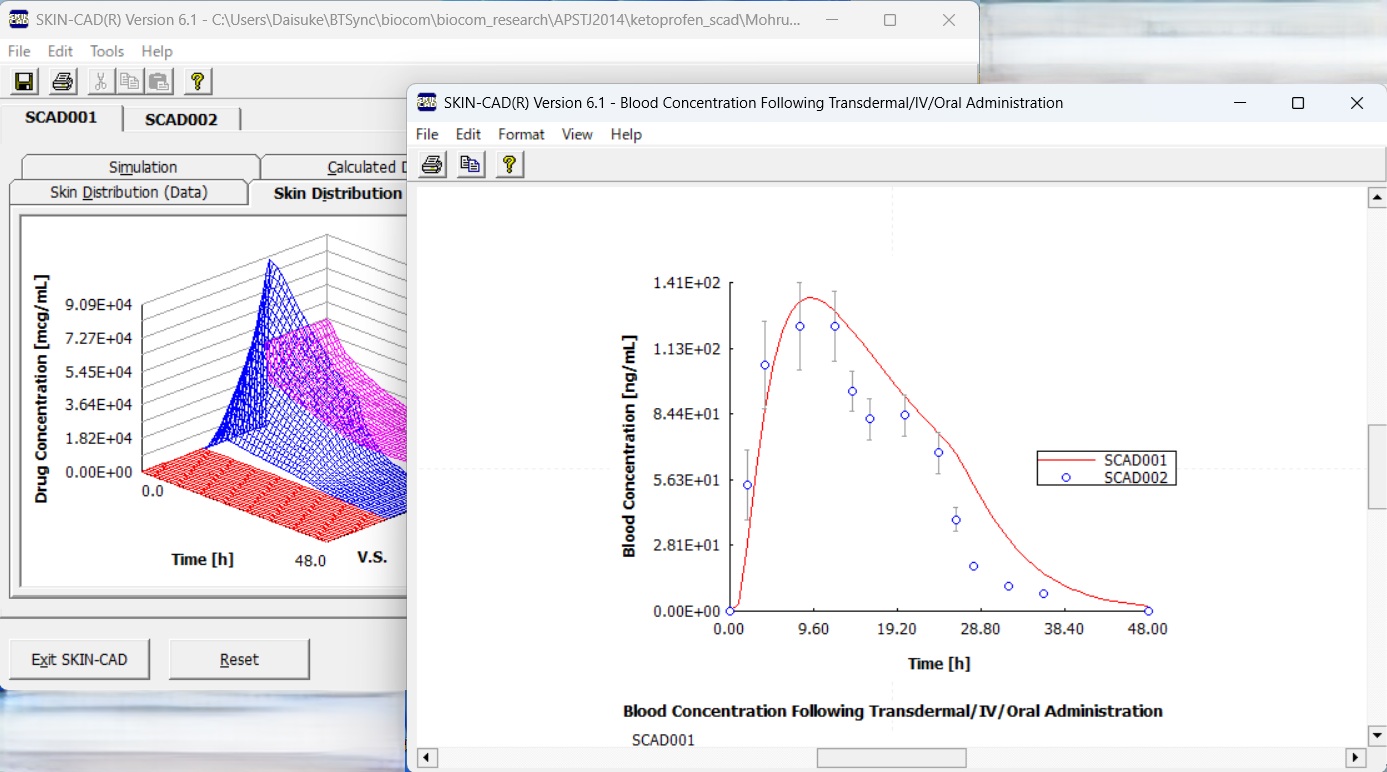Switch to the SCAD002 tab

[x=181, y=119]
